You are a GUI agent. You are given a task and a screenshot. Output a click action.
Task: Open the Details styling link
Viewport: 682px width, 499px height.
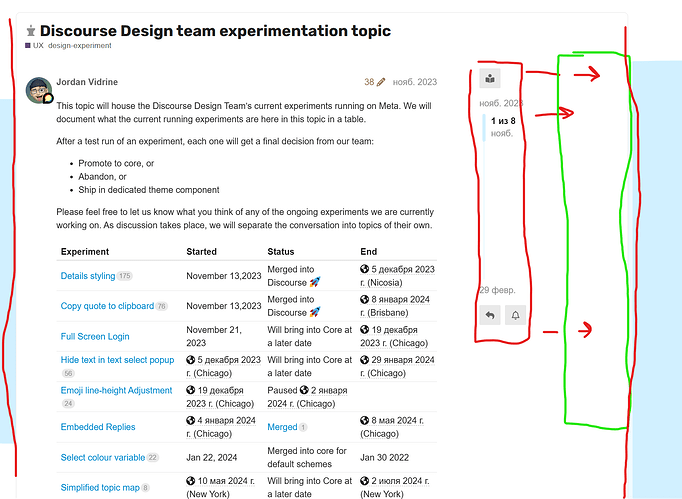(88, 276)
